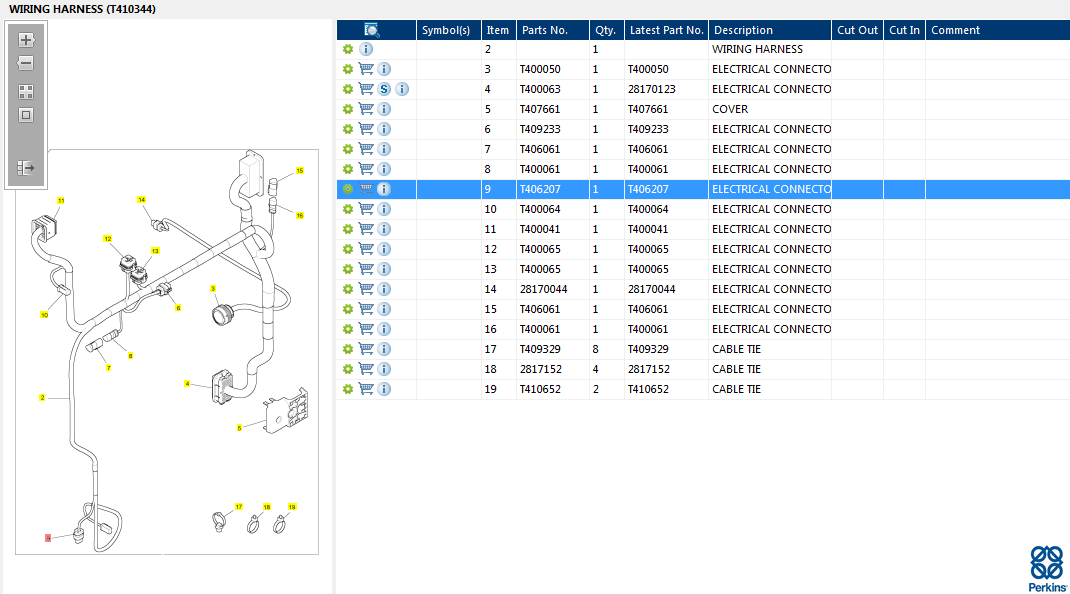Open info for item 12 T400065
The width and height of the screenshot is (1070, 594).
click(x=384, y=249)
